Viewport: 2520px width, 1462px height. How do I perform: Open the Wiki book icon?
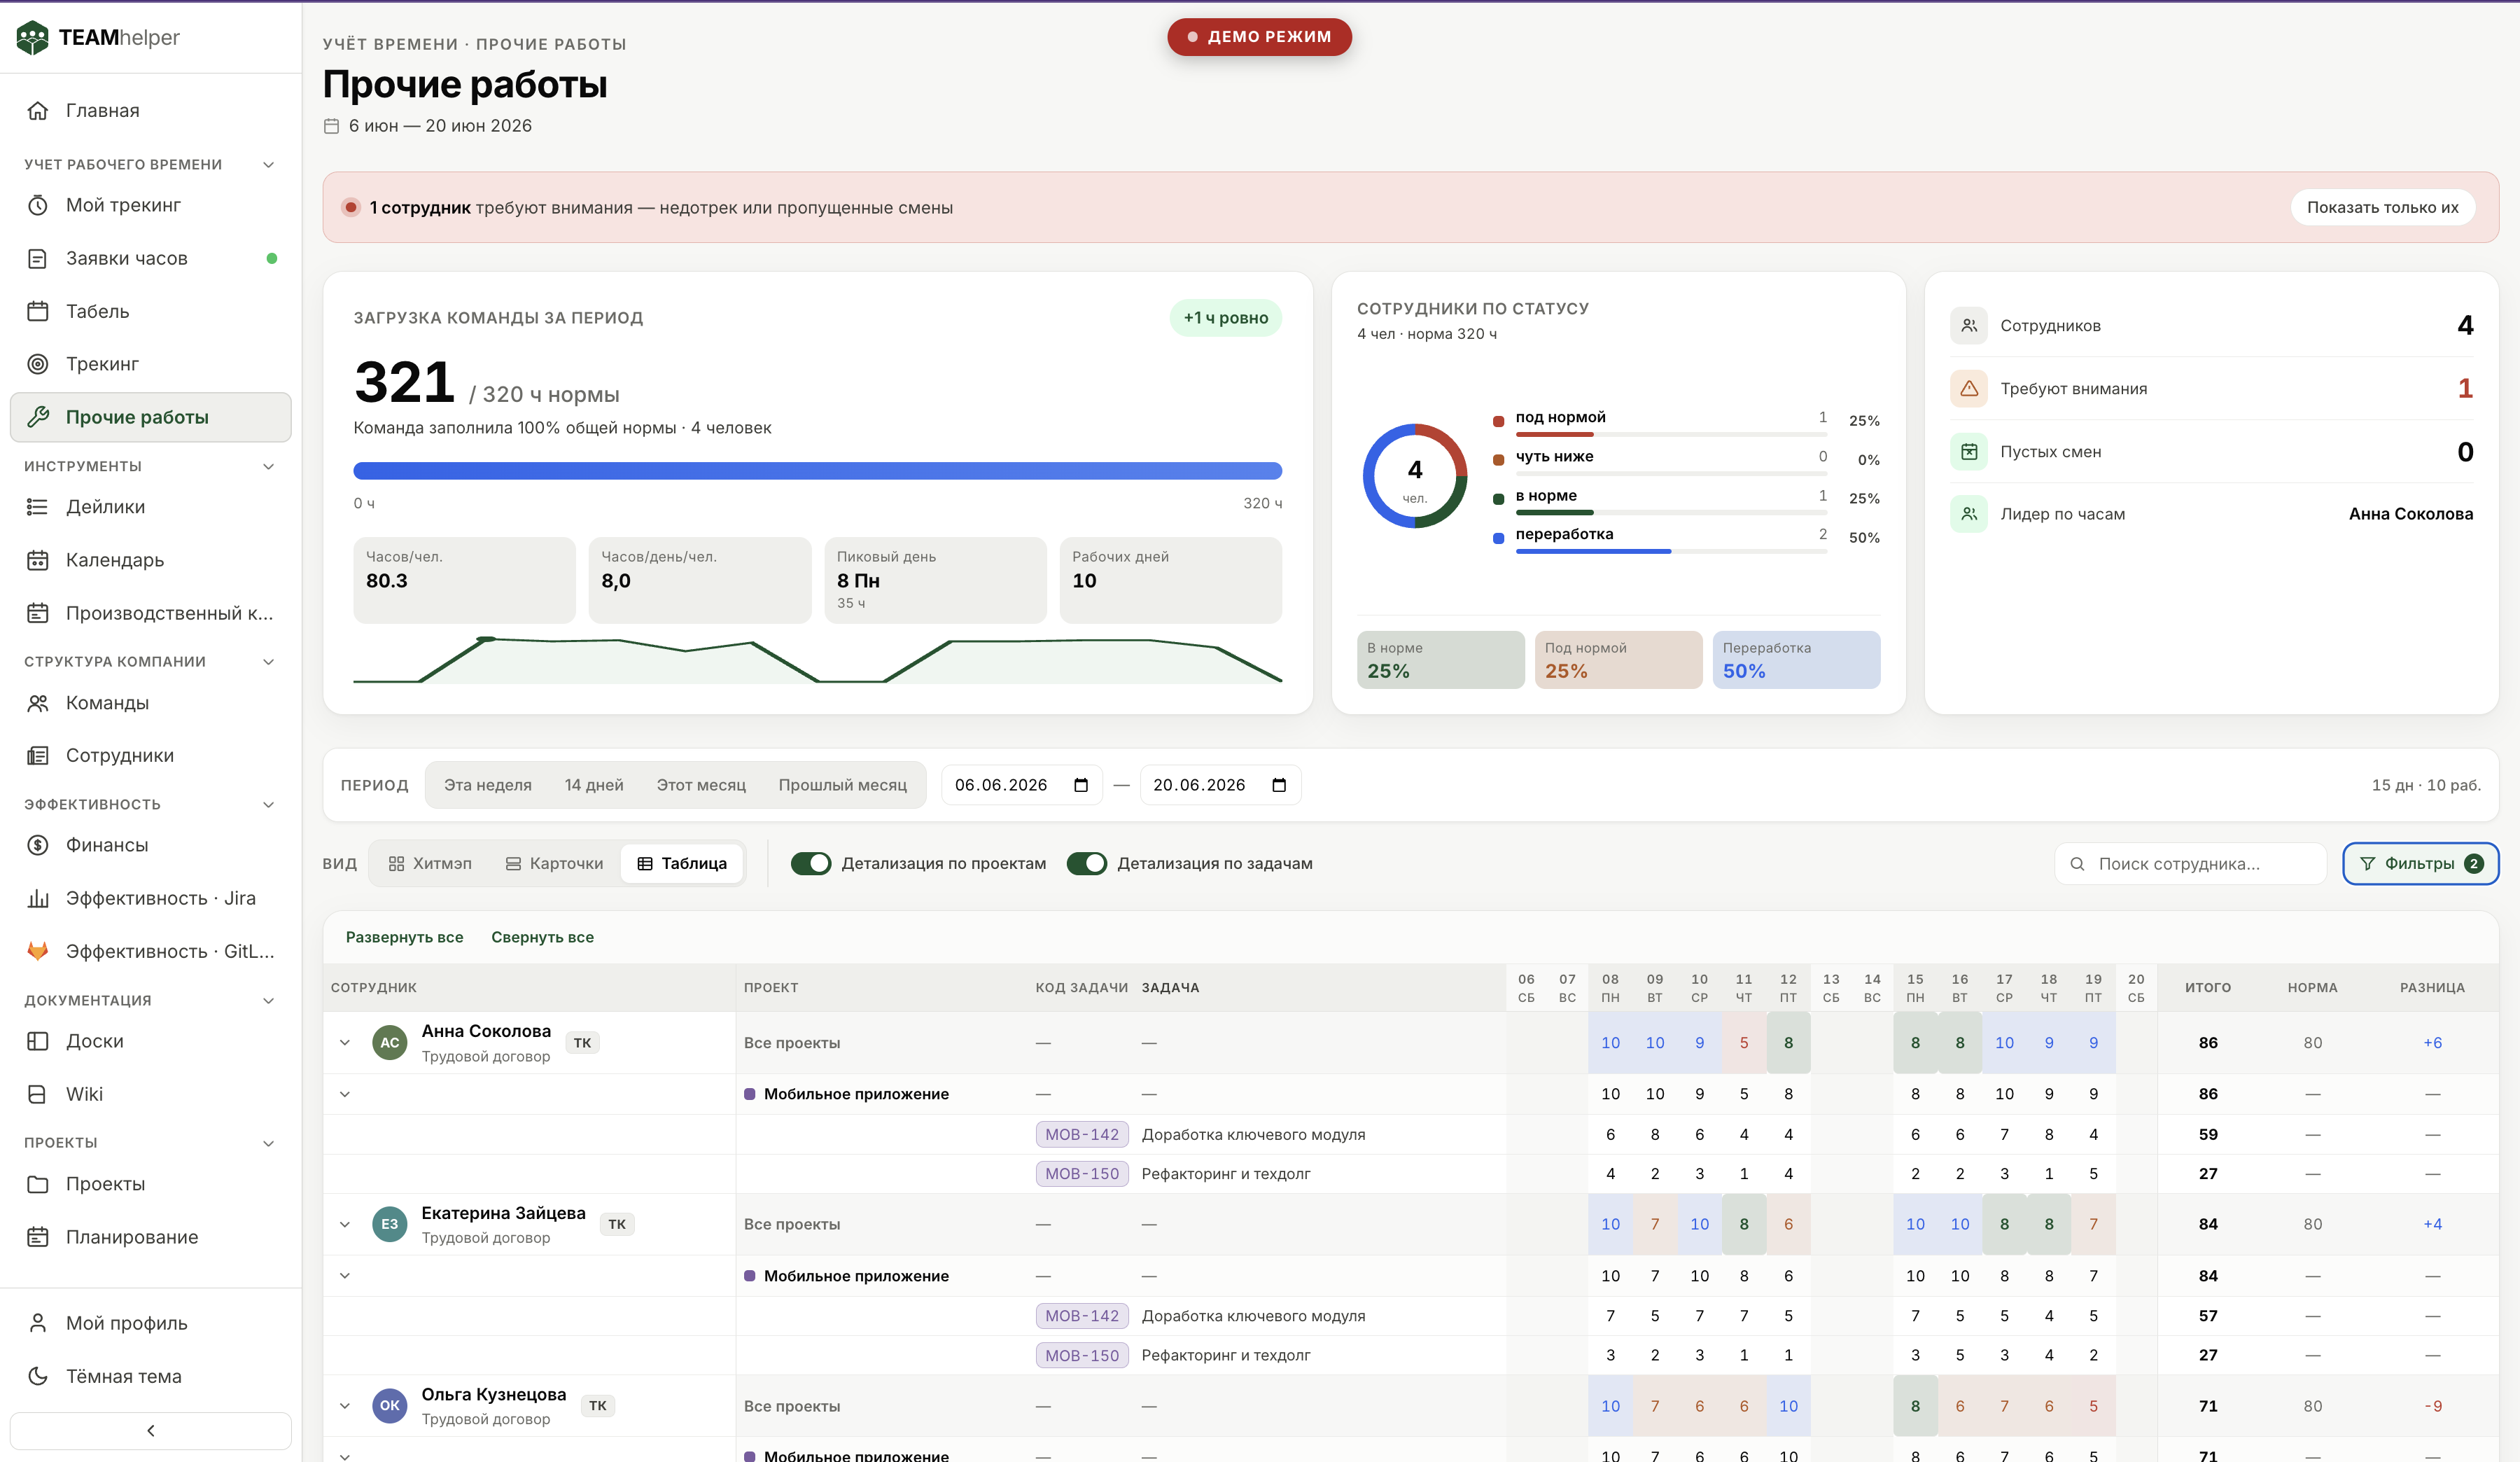[38, 1094]
